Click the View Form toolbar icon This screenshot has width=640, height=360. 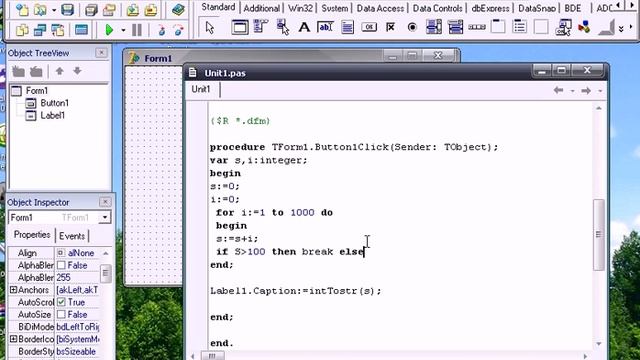click(40, 30)
